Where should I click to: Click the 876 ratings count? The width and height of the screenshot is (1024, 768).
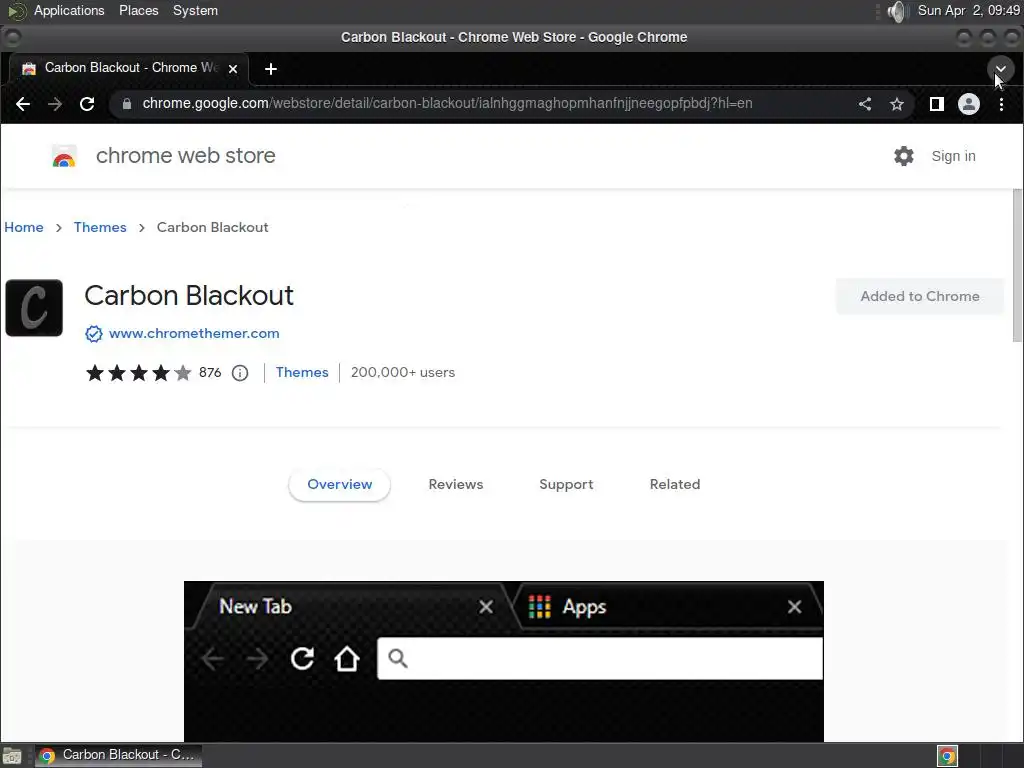click(x=210, y=372)
